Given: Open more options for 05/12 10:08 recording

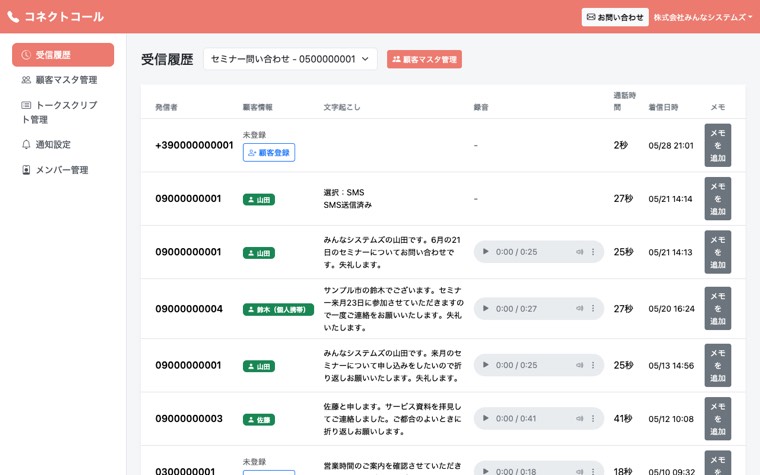Looking at the screenshot, I should [x=593, y=418].
